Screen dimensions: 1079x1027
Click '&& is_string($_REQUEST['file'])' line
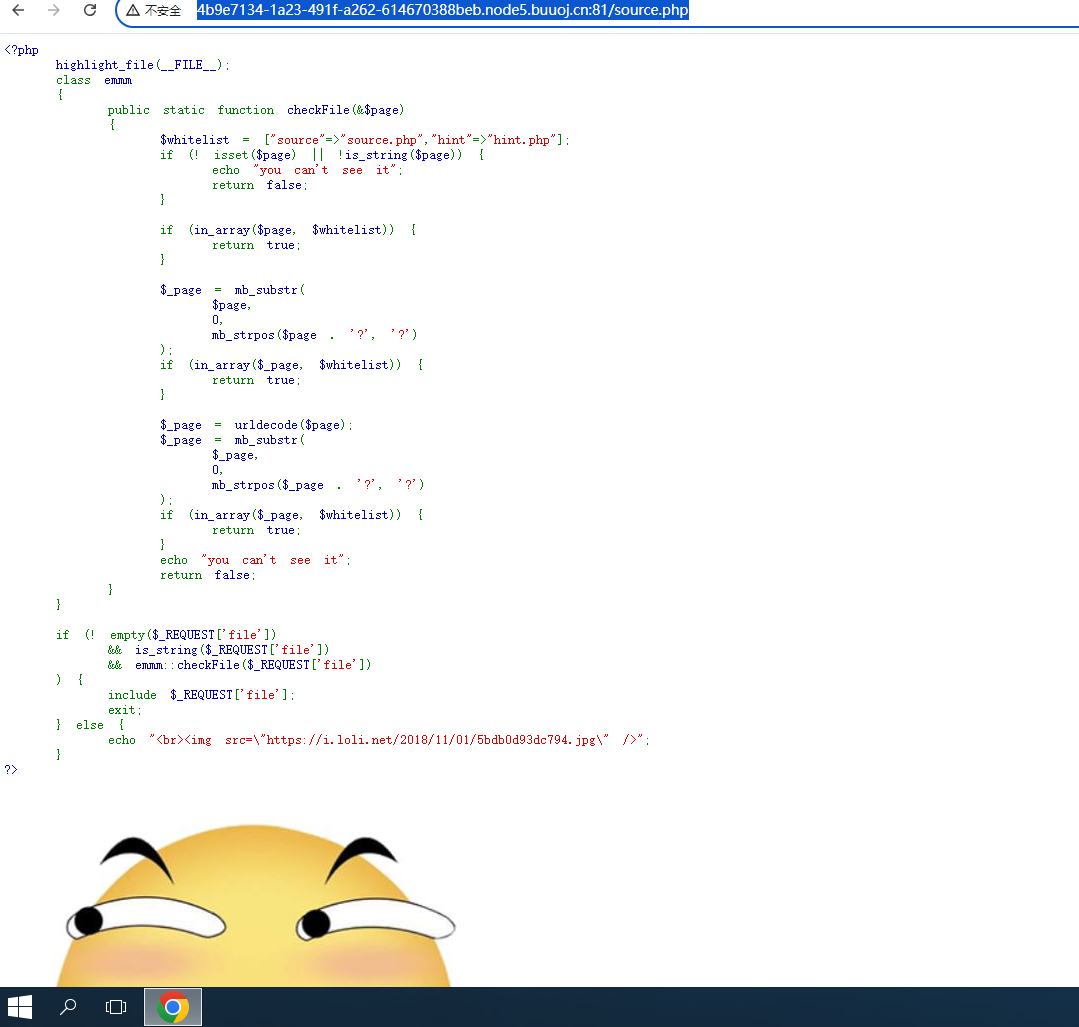pos(218,650)
